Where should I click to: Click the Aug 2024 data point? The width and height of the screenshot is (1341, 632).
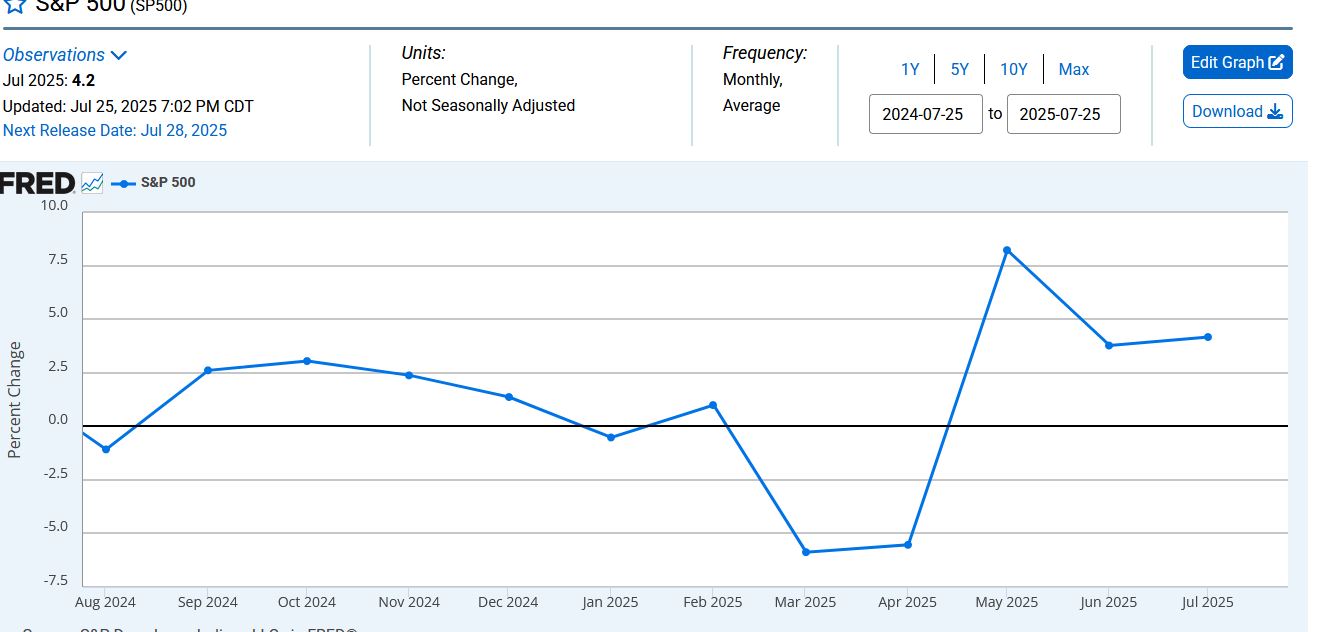[x=106, y=450]
